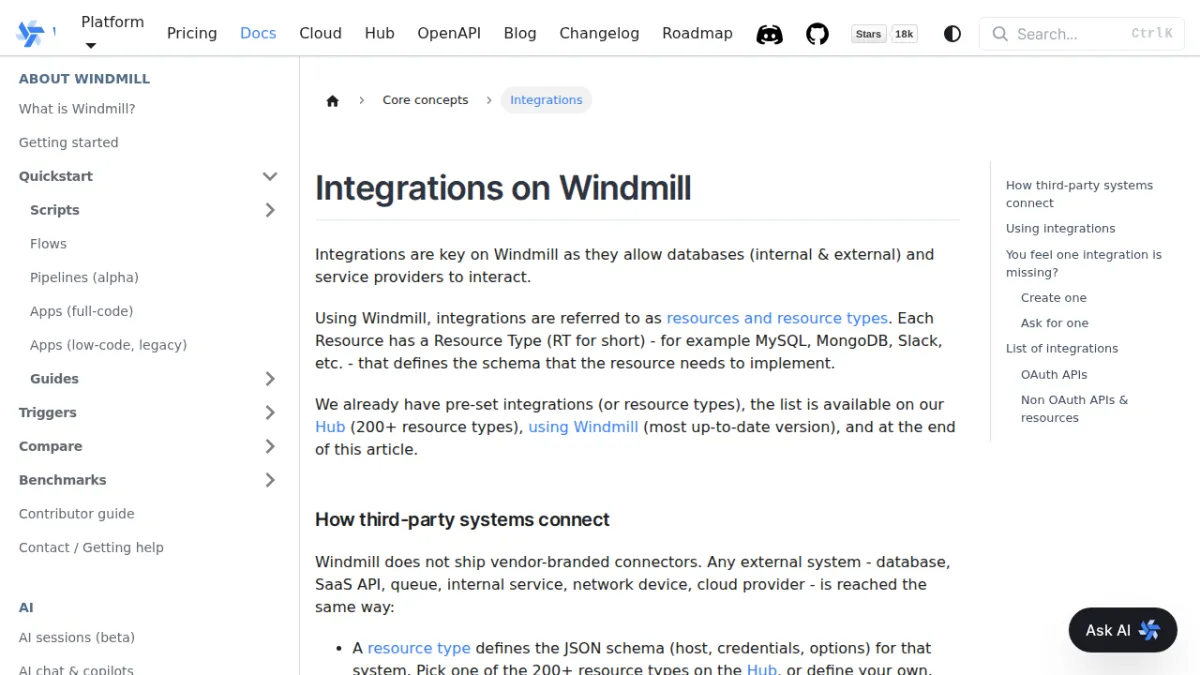Screen dimensions: 1200x675
Task: Open 'Apps (low-code, legacy)' sidebar page
Action: coord(108,345)
